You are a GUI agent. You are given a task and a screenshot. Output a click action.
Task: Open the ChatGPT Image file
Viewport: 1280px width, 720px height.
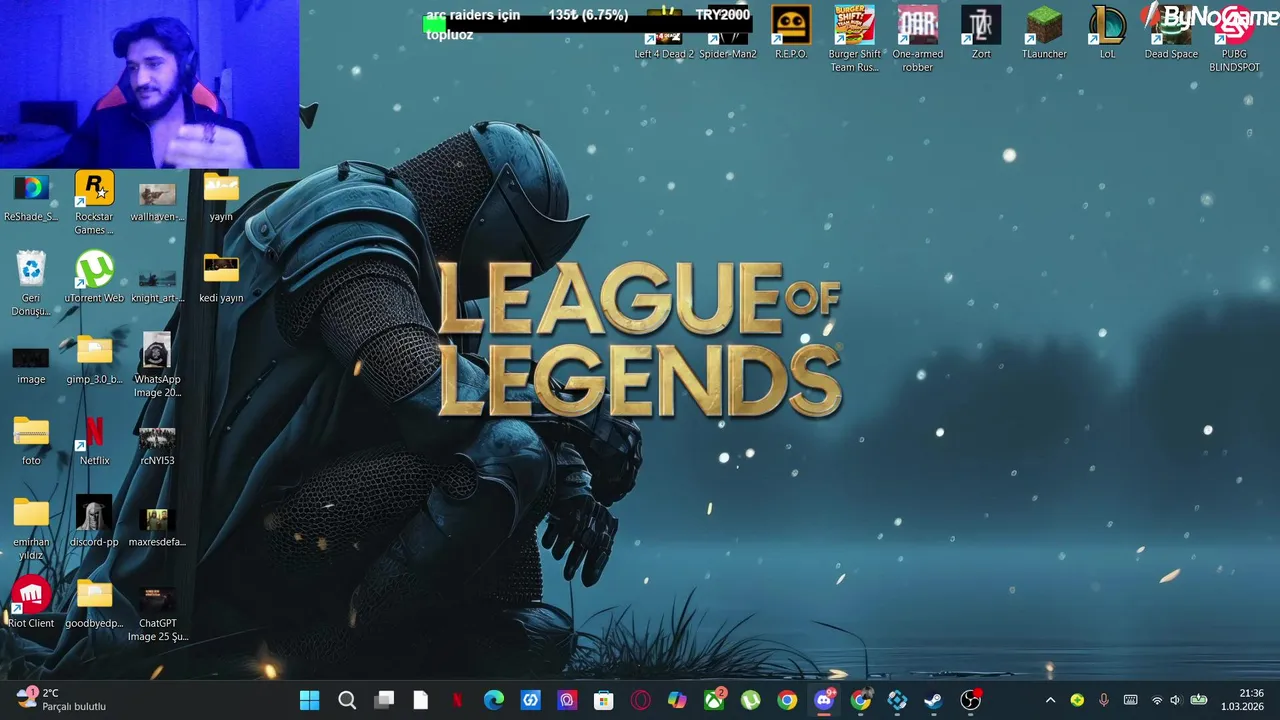[157, 615]
